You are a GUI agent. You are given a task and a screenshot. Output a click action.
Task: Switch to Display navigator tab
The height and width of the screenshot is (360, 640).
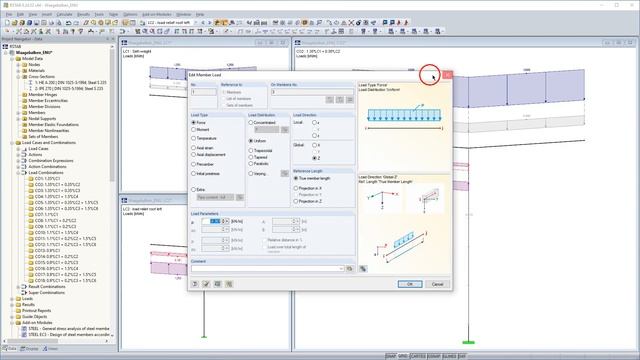coord(29,349)
